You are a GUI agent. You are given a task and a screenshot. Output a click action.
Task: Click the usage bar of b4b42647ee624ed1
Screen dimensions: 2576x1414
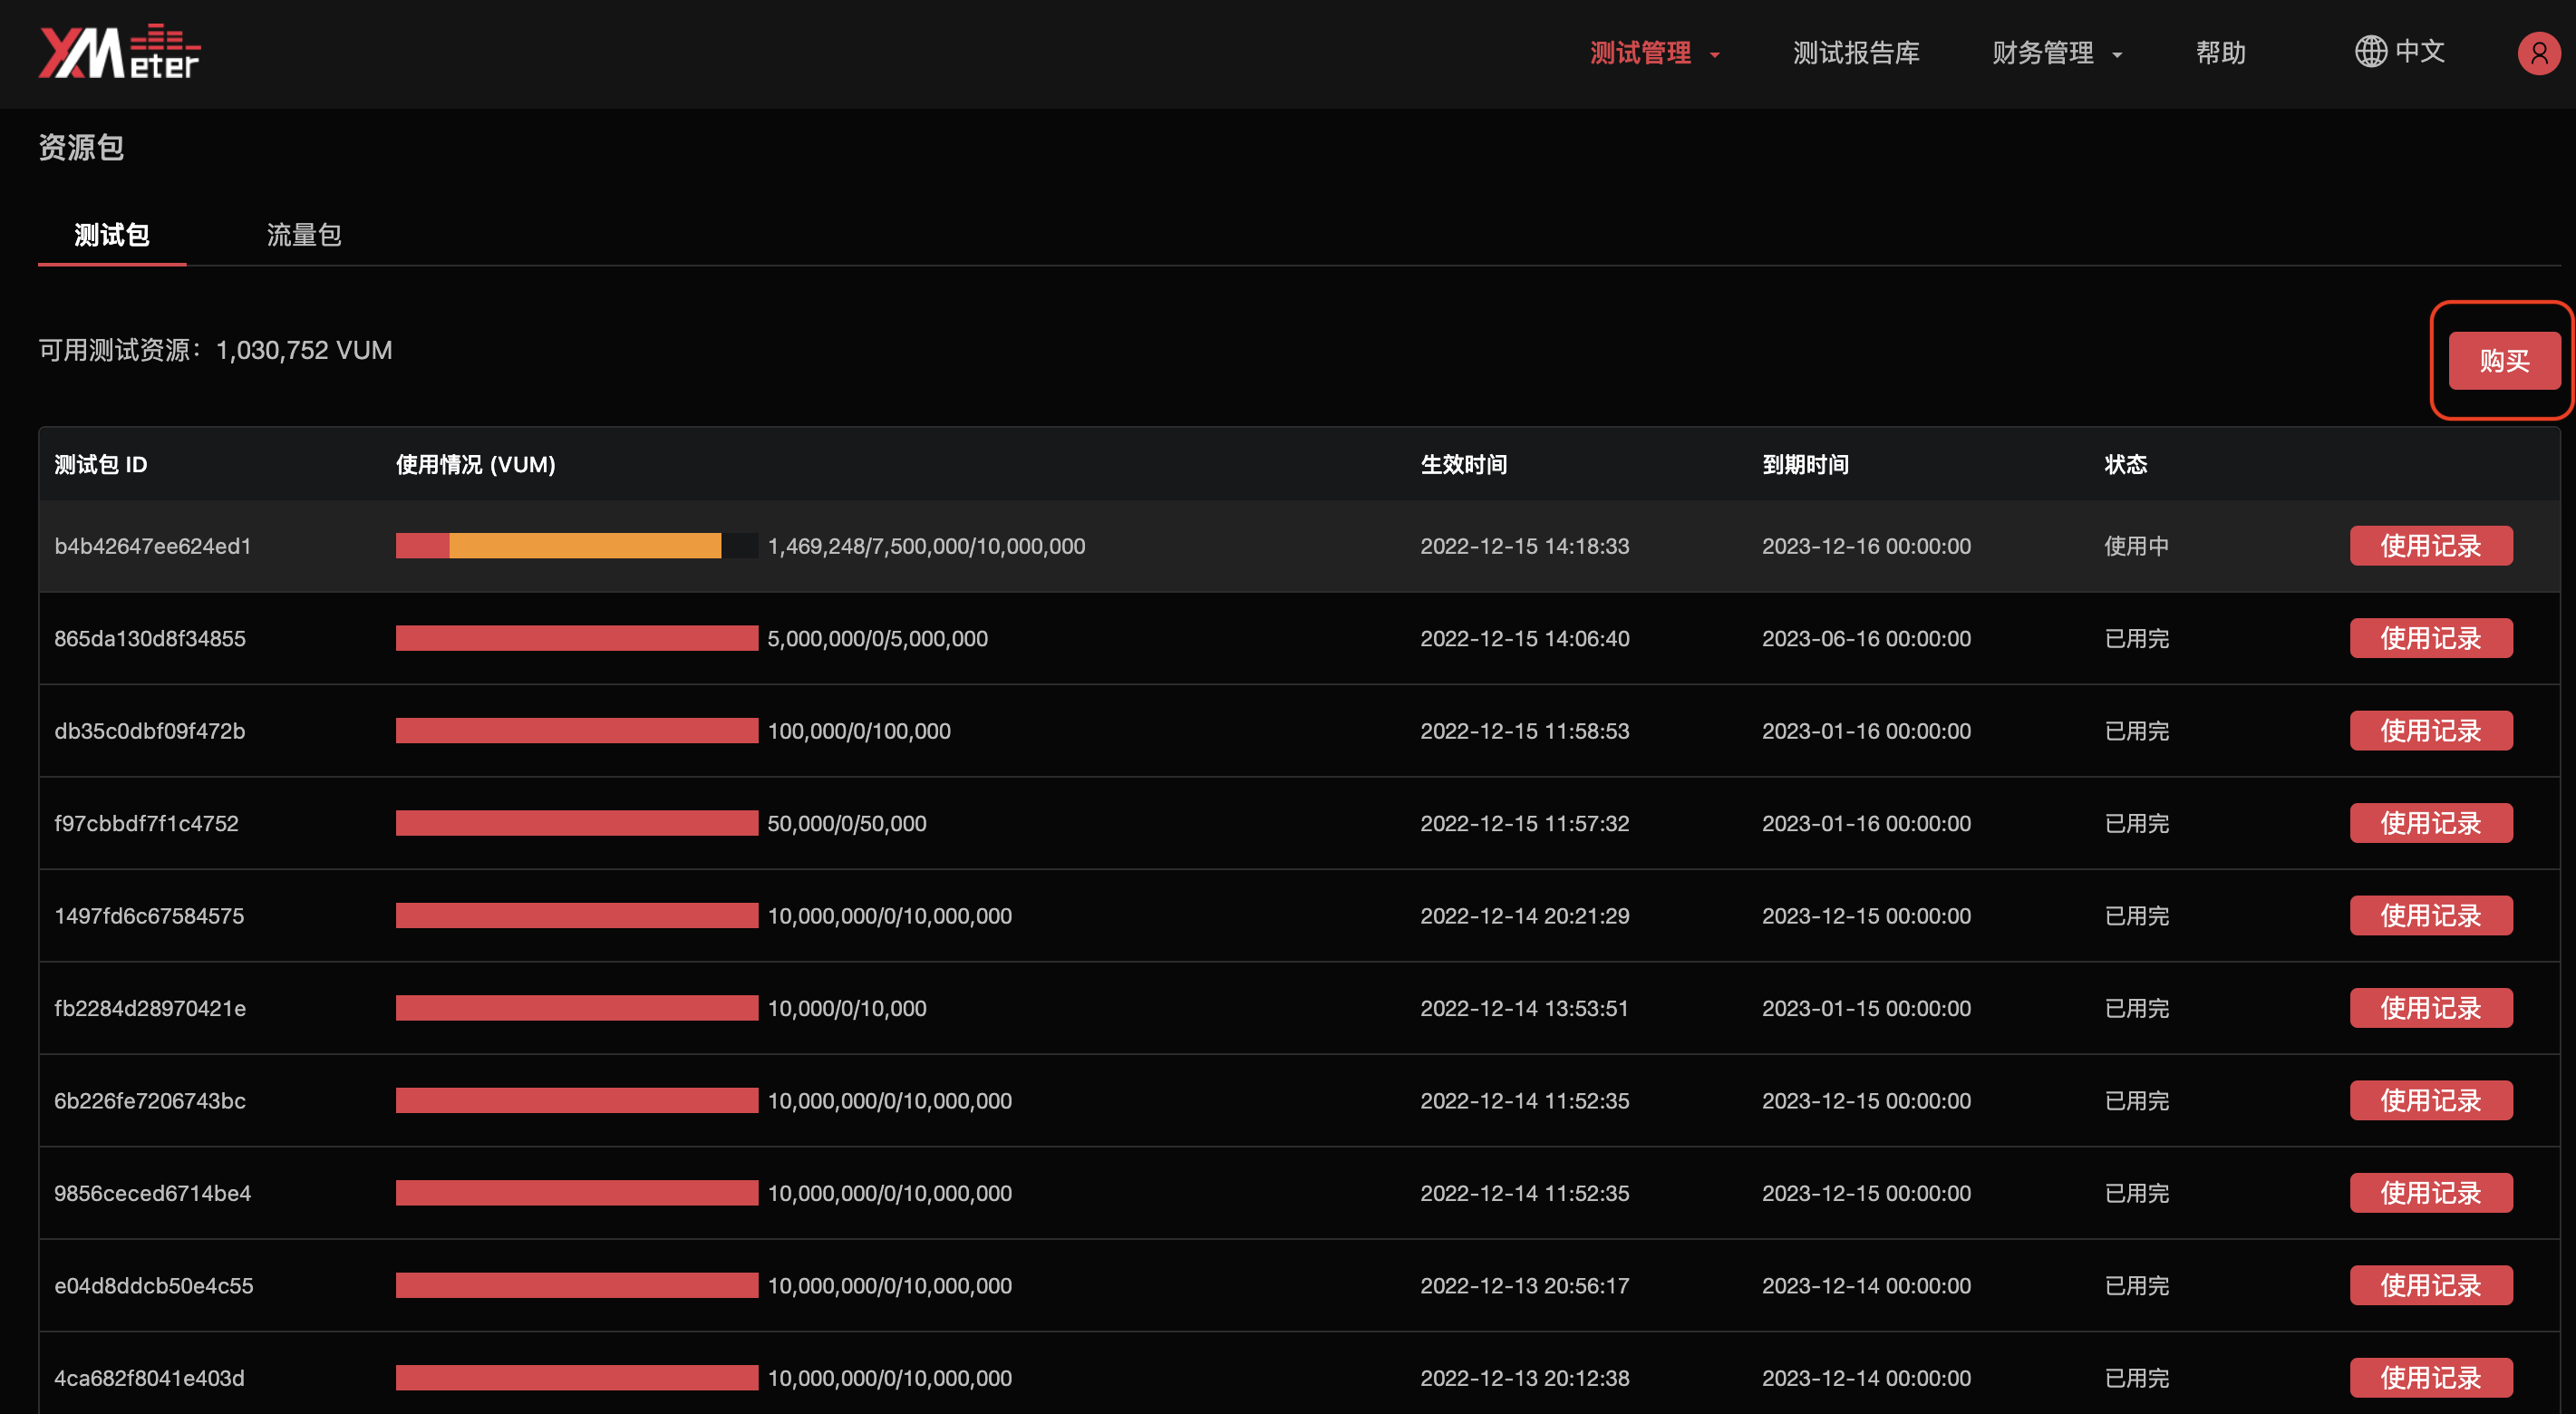coord(576,546)
